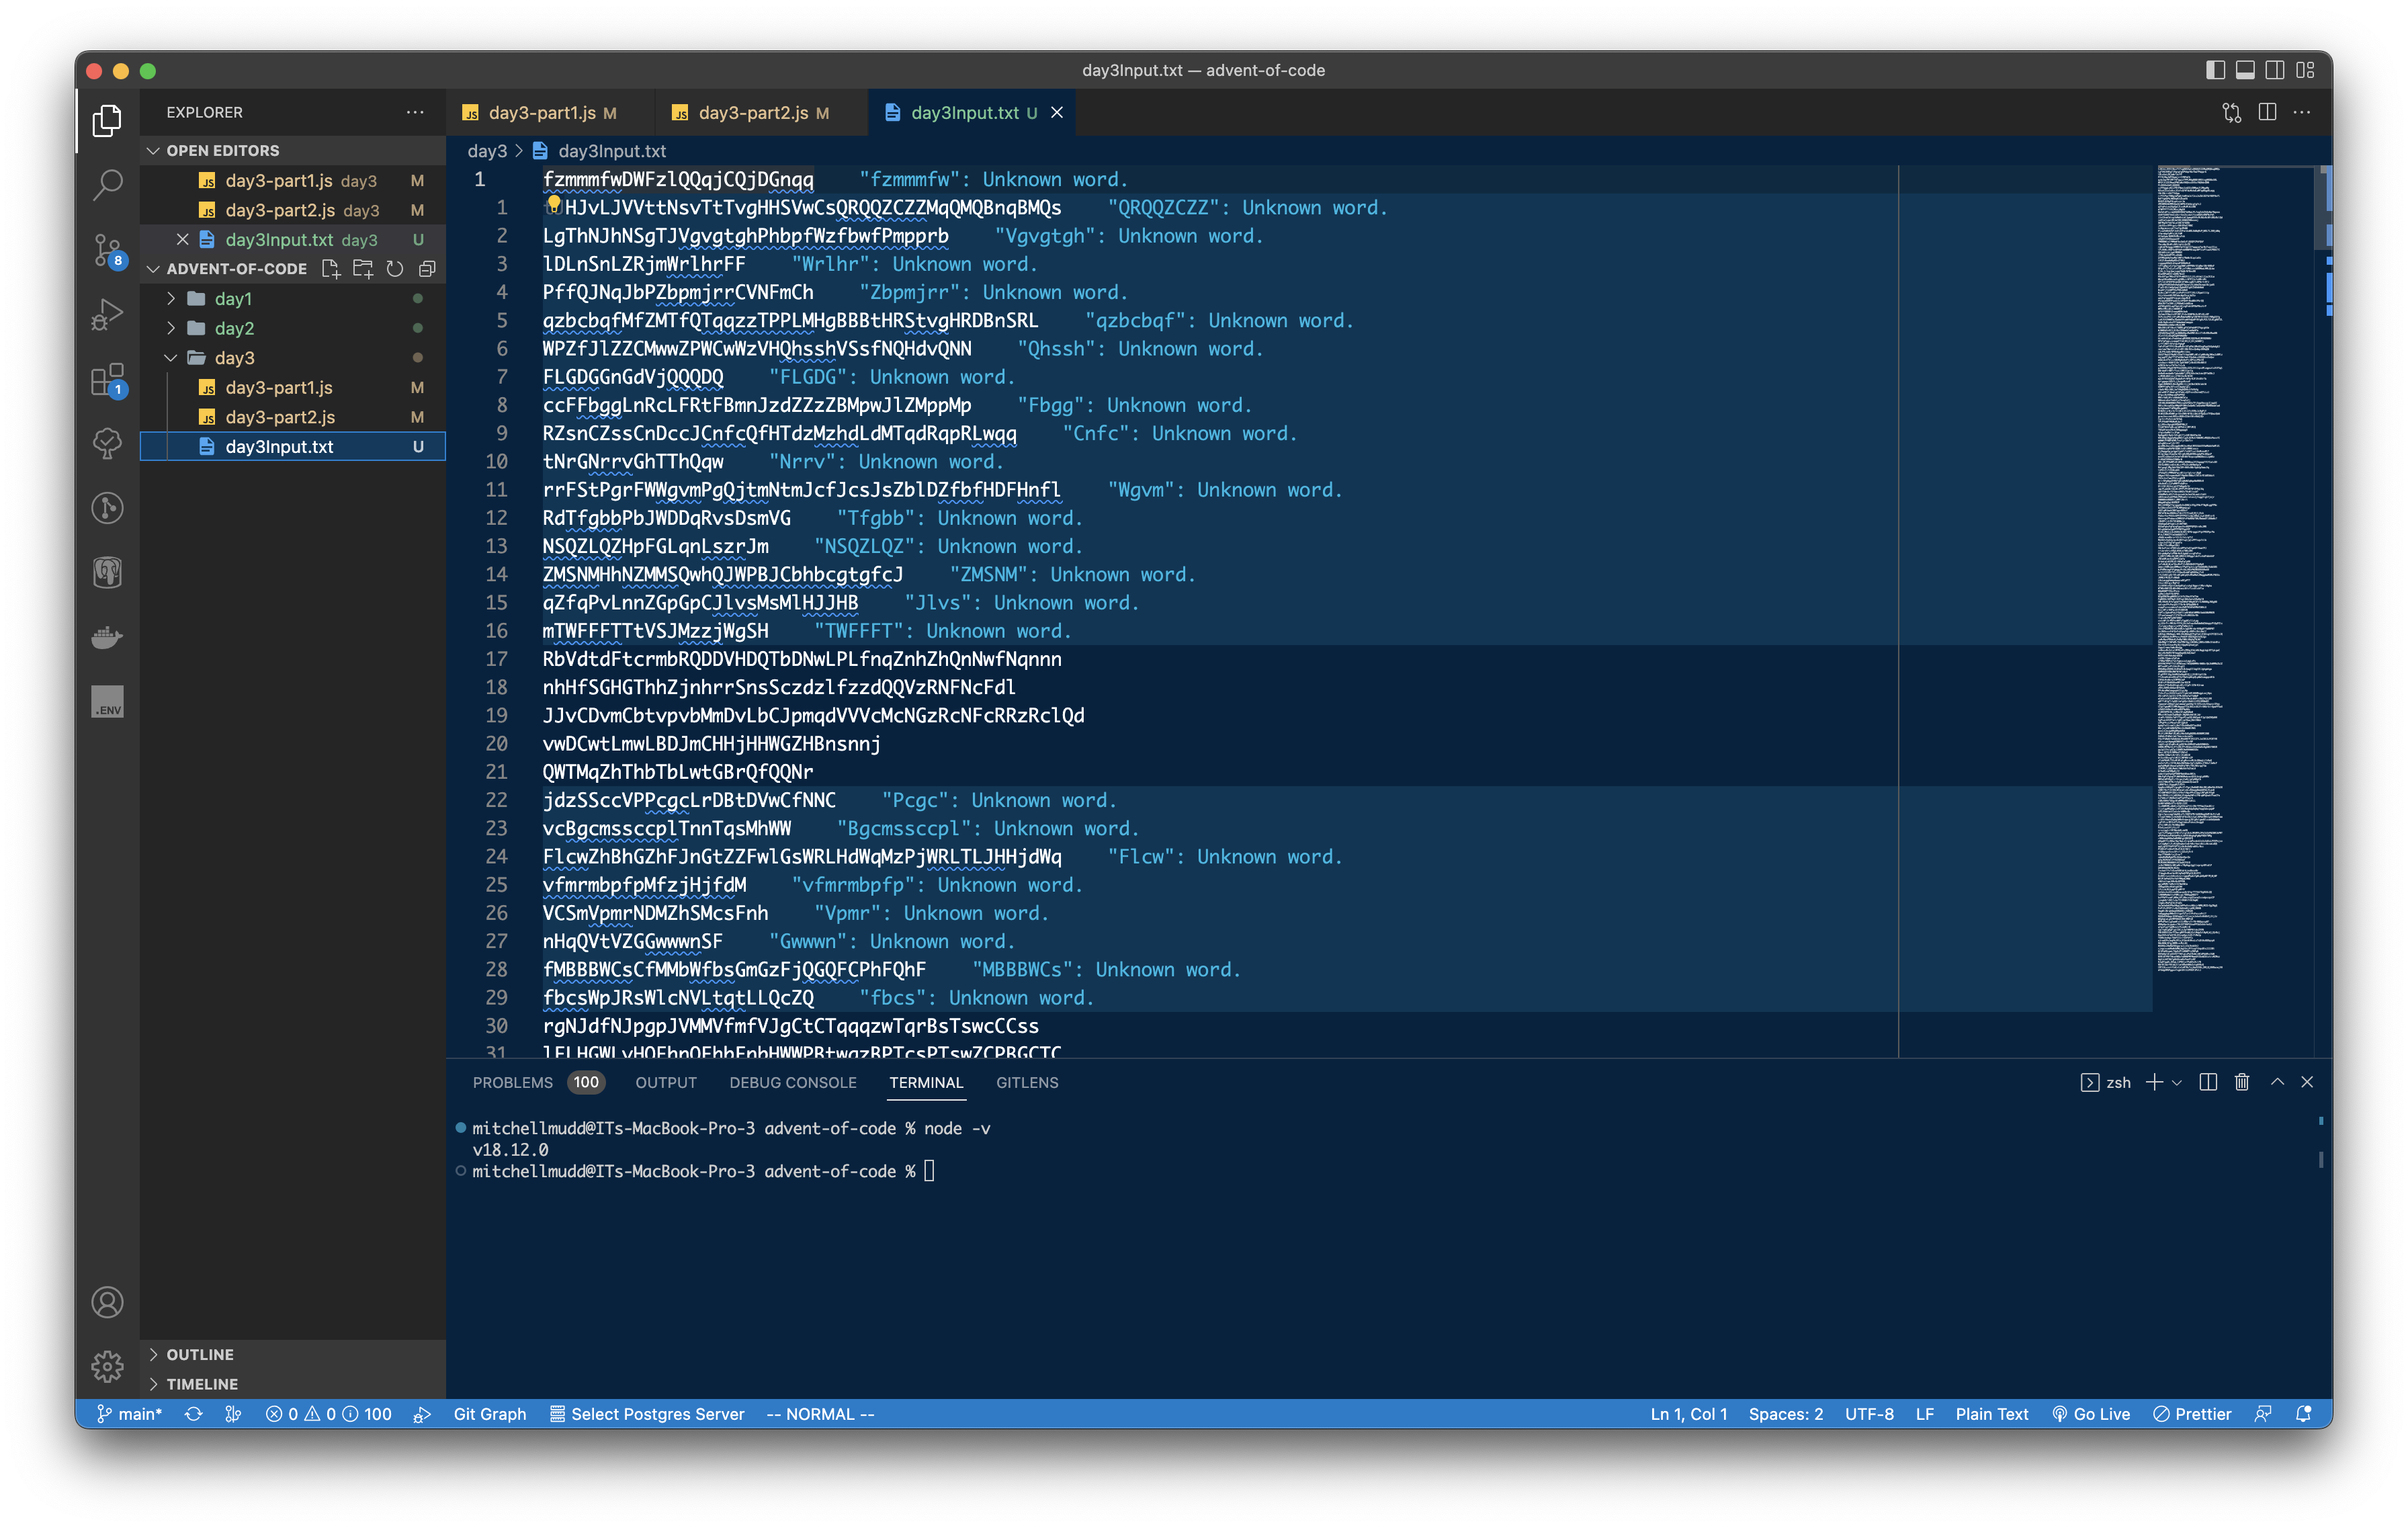Open the Search sidebar
Viewport: 2408px width, 1528px height.
pyautogui.click(x=107, y=185)
